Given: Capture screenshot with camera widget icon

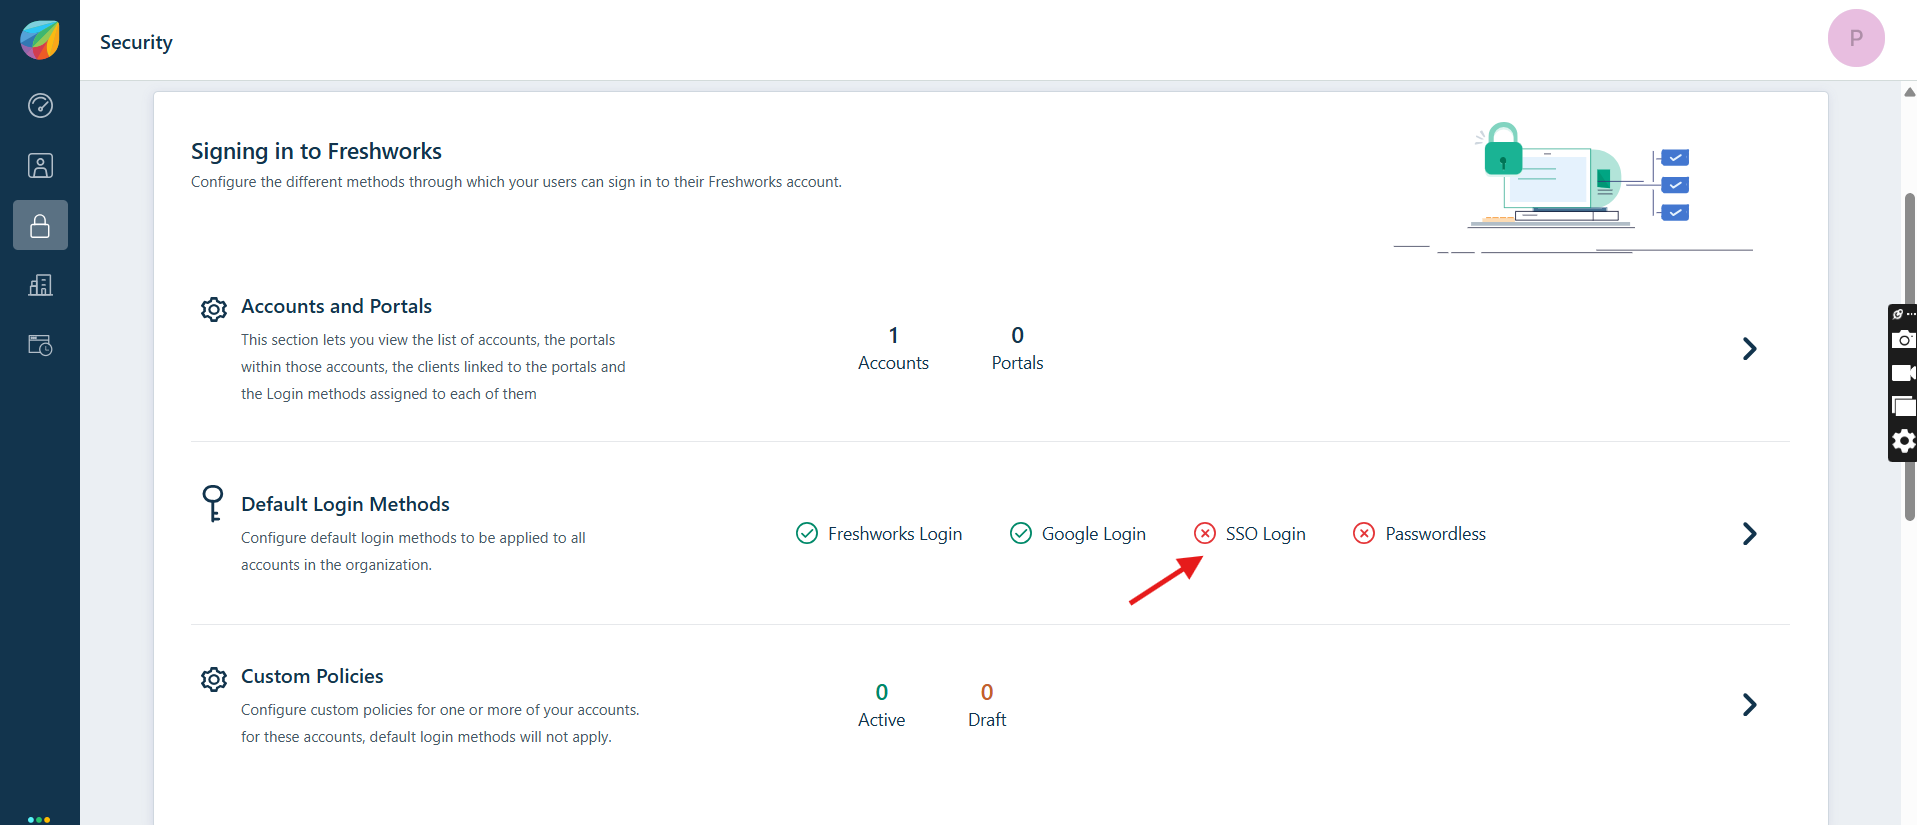Looking at the screenshot, I should click(1903, 339).
